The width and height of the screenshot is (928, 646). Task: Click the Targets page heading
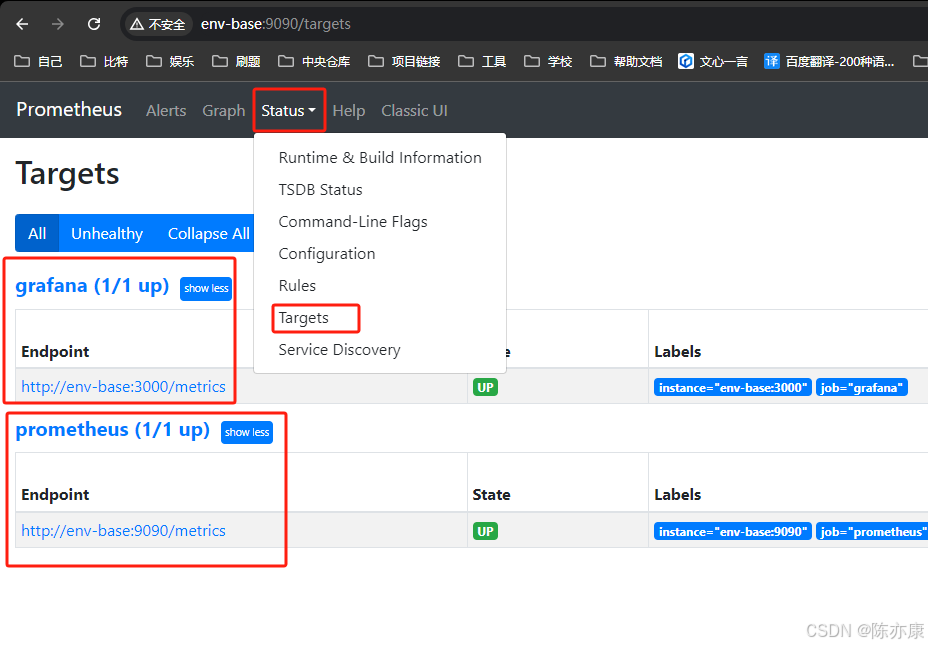coord(67,174)
